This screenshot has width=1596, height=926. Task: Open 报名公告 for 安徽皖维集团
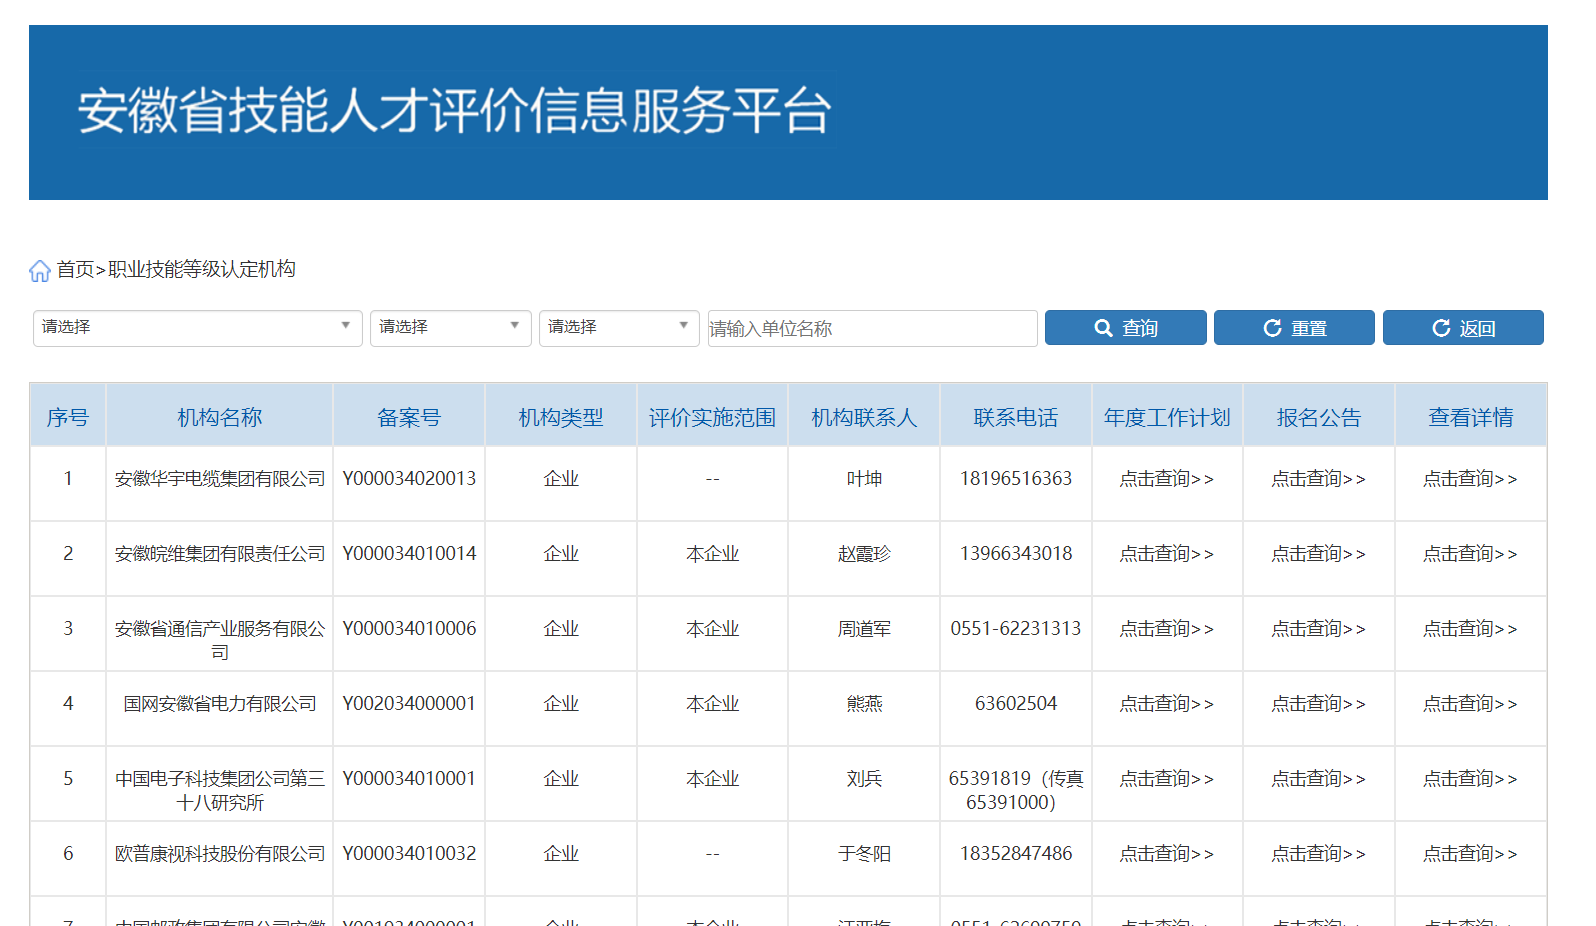coord(1318,554)
